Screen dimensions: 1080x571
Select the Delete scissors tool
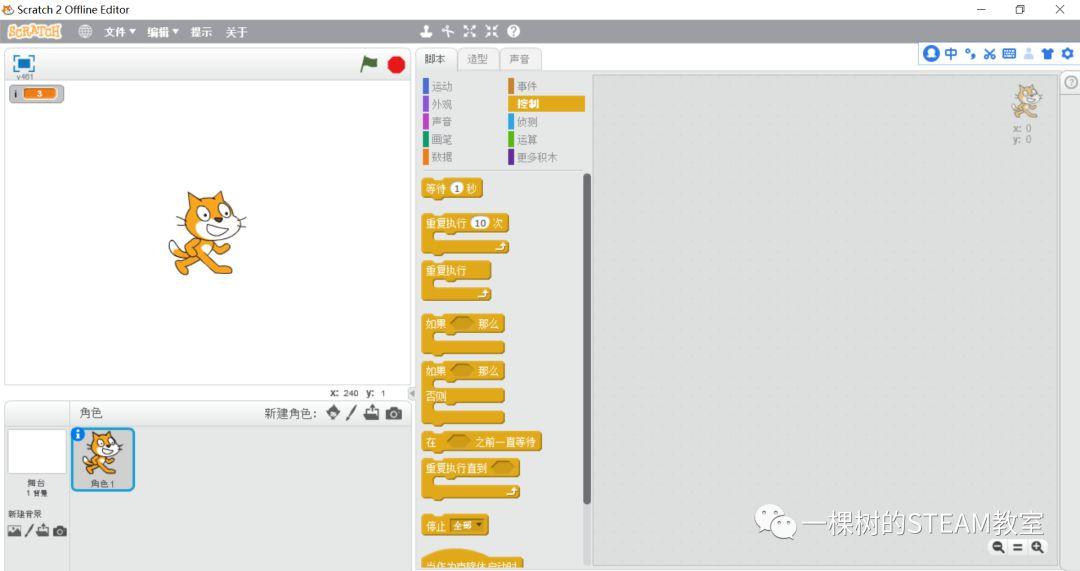point(448,31)
